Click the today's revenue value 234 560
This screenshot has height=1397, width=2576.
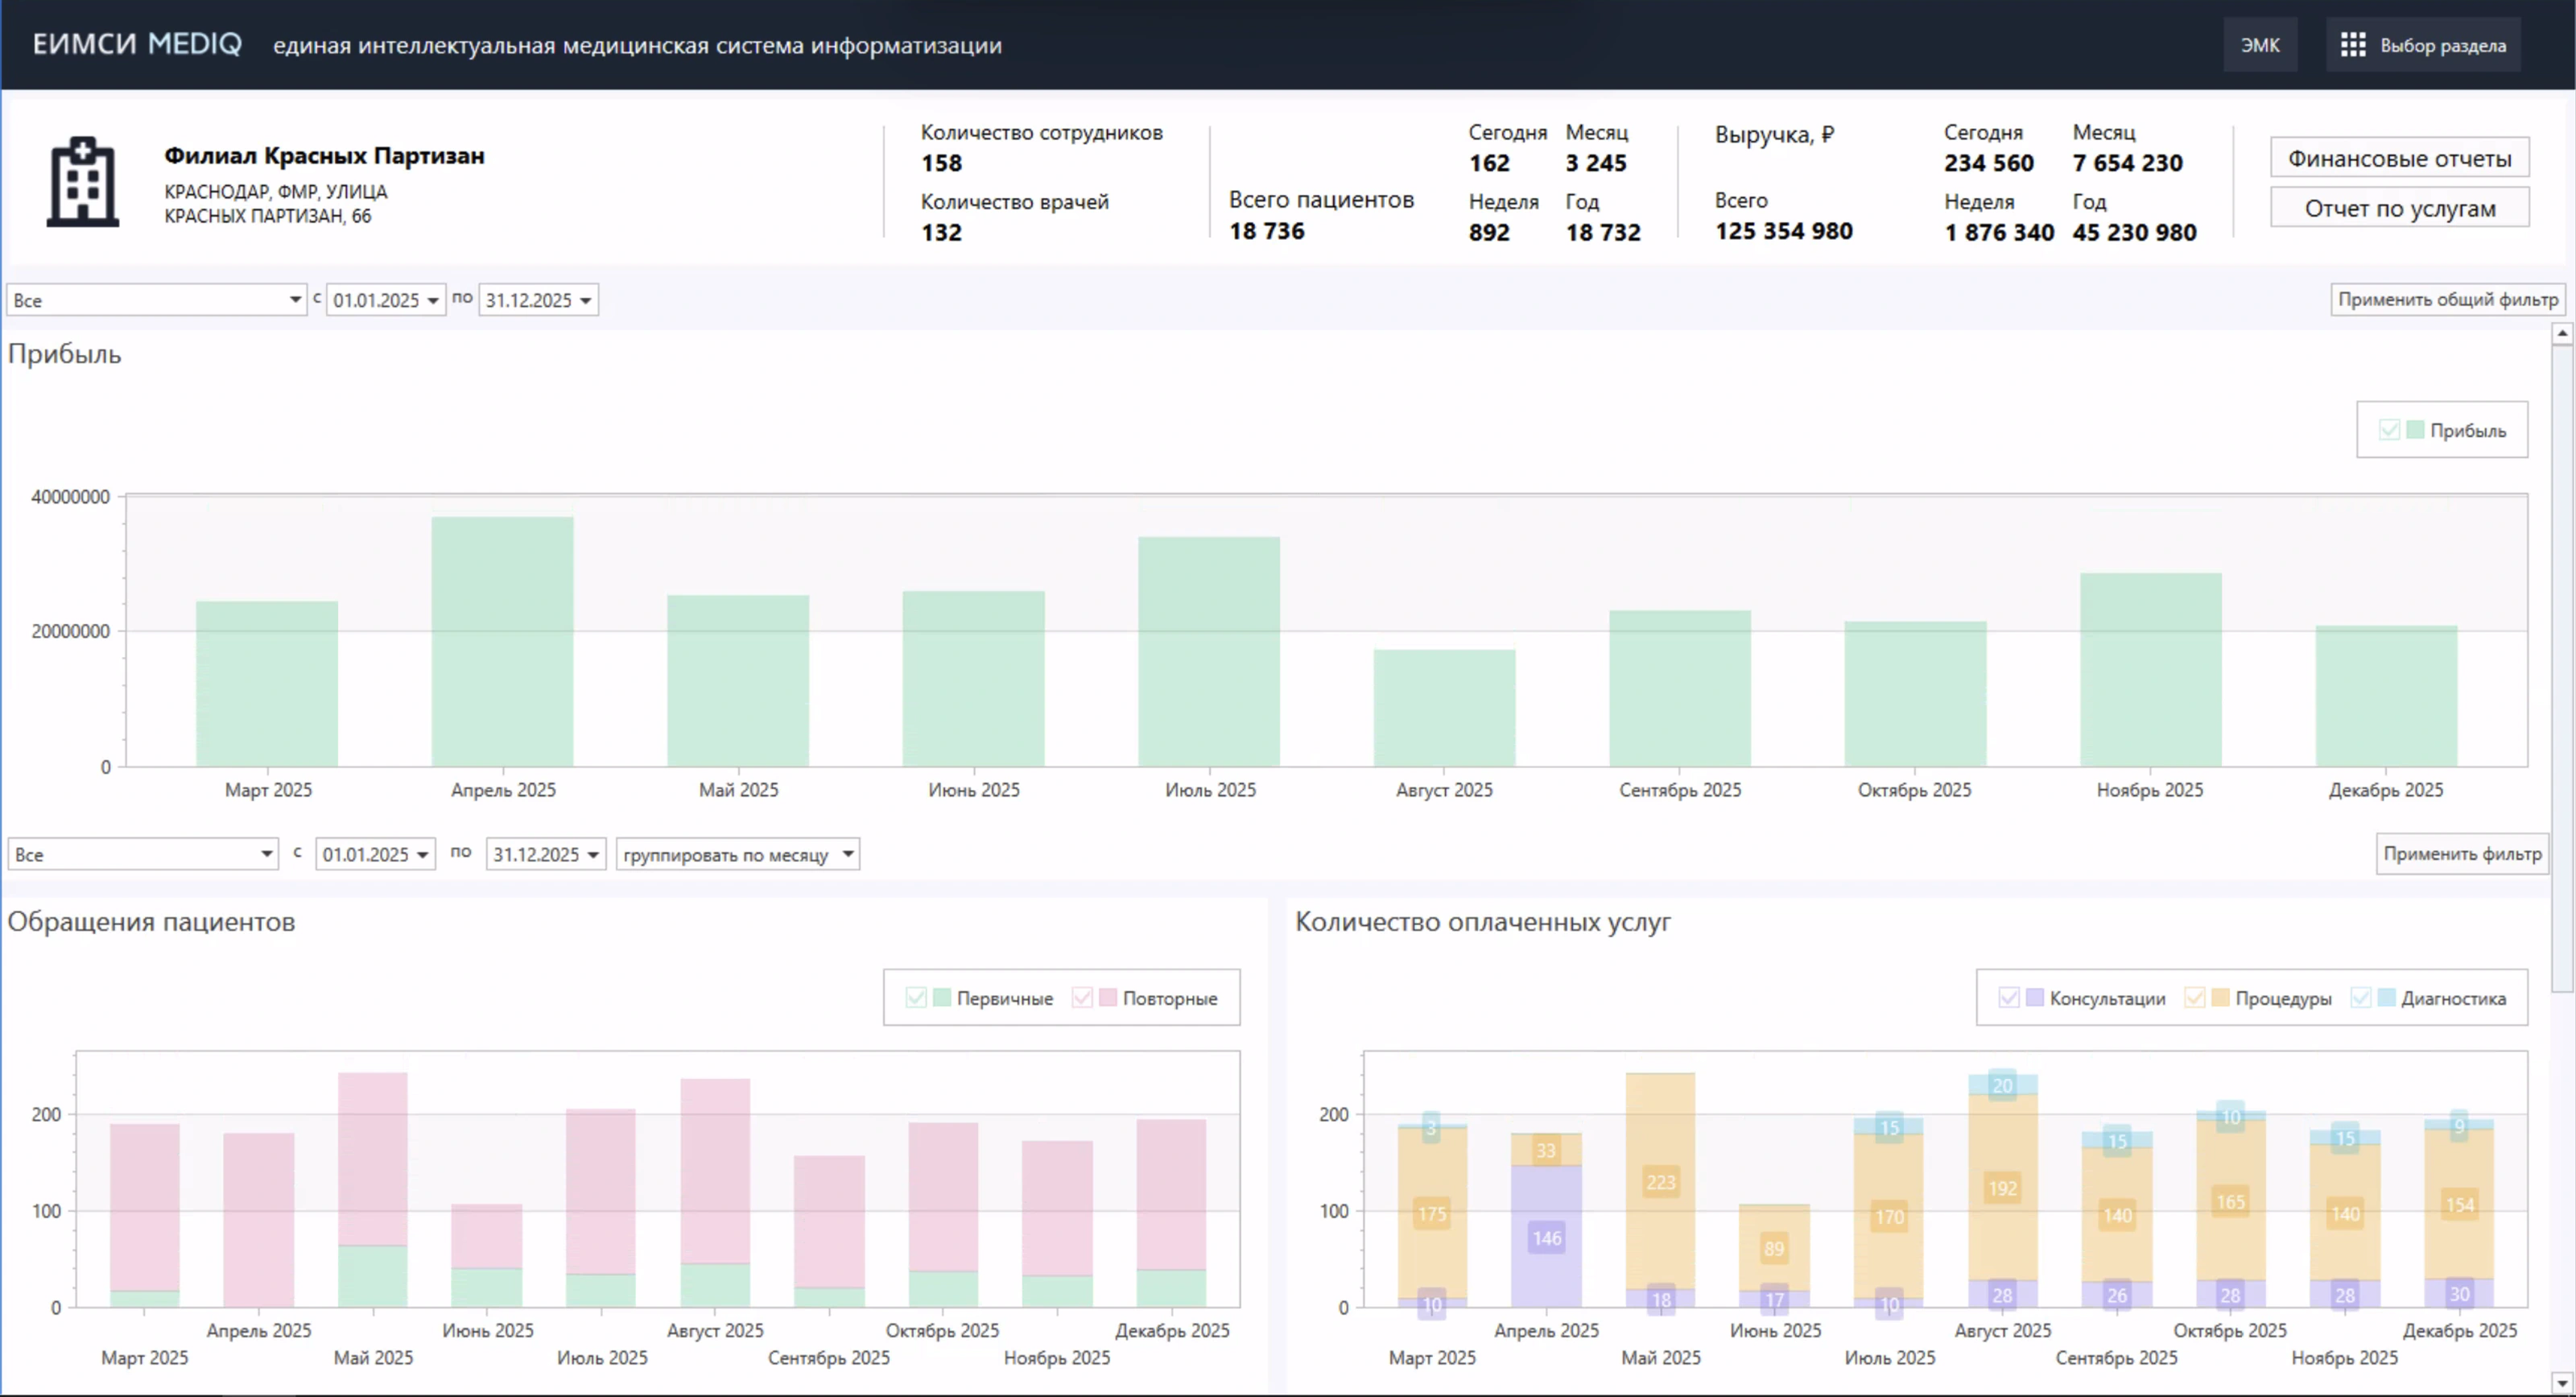pyautogui.click(x=1989, y=163)
